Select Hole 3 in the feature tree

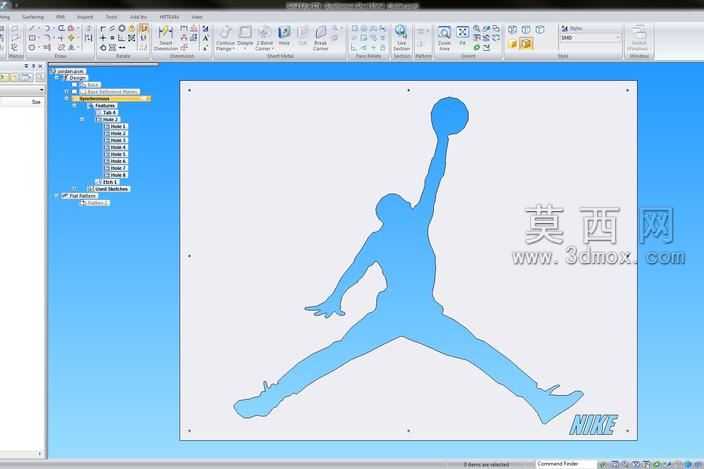[118, 140]
